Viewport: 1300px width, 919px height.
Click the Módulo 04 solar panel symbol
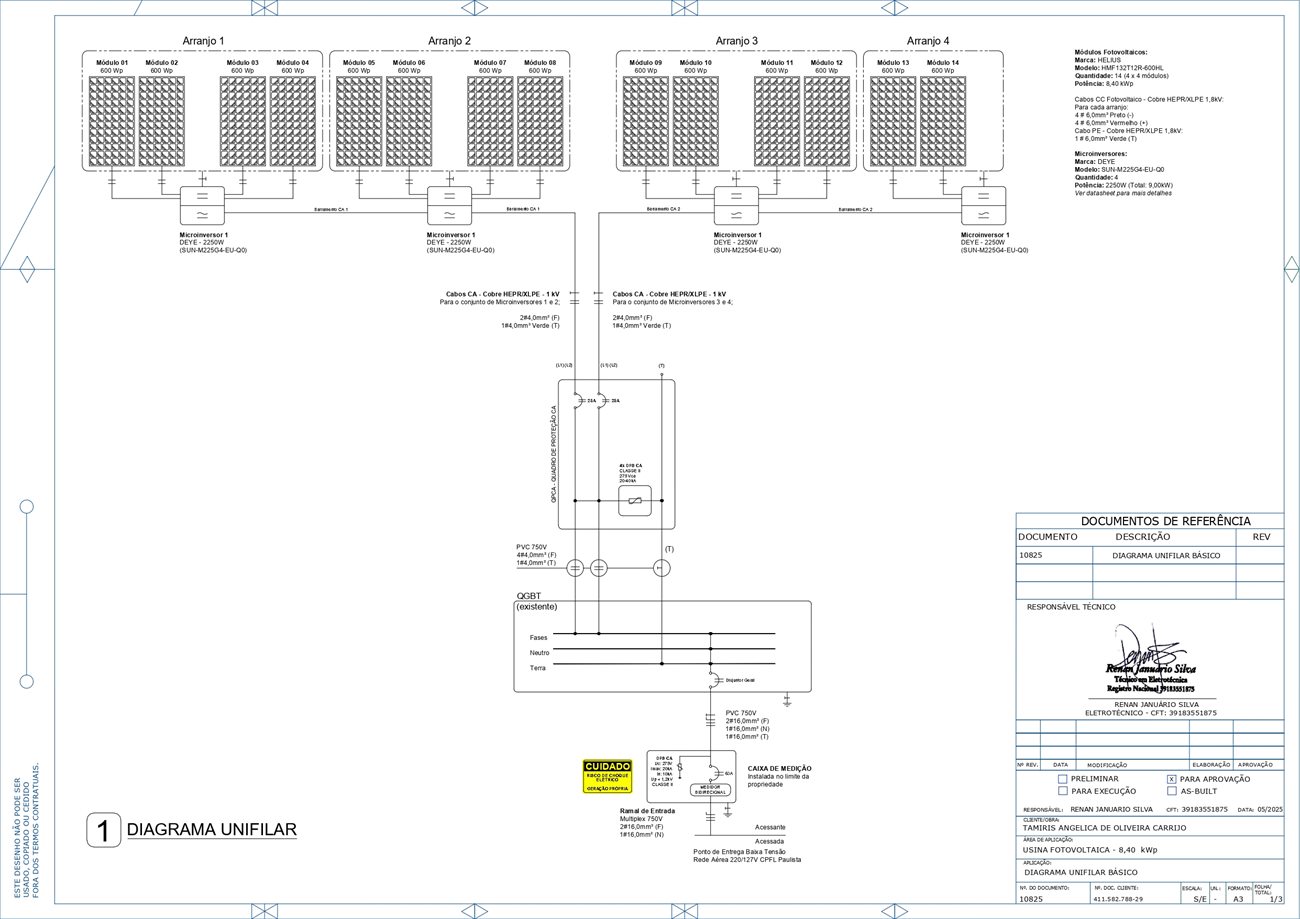coord(293,122)
